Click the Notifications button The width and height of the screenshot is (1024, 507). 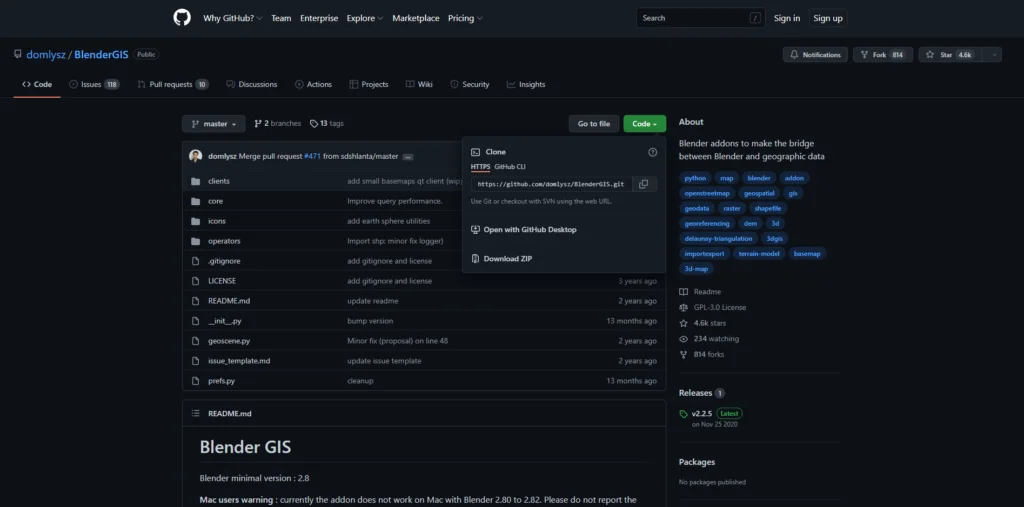coord(815,55)
